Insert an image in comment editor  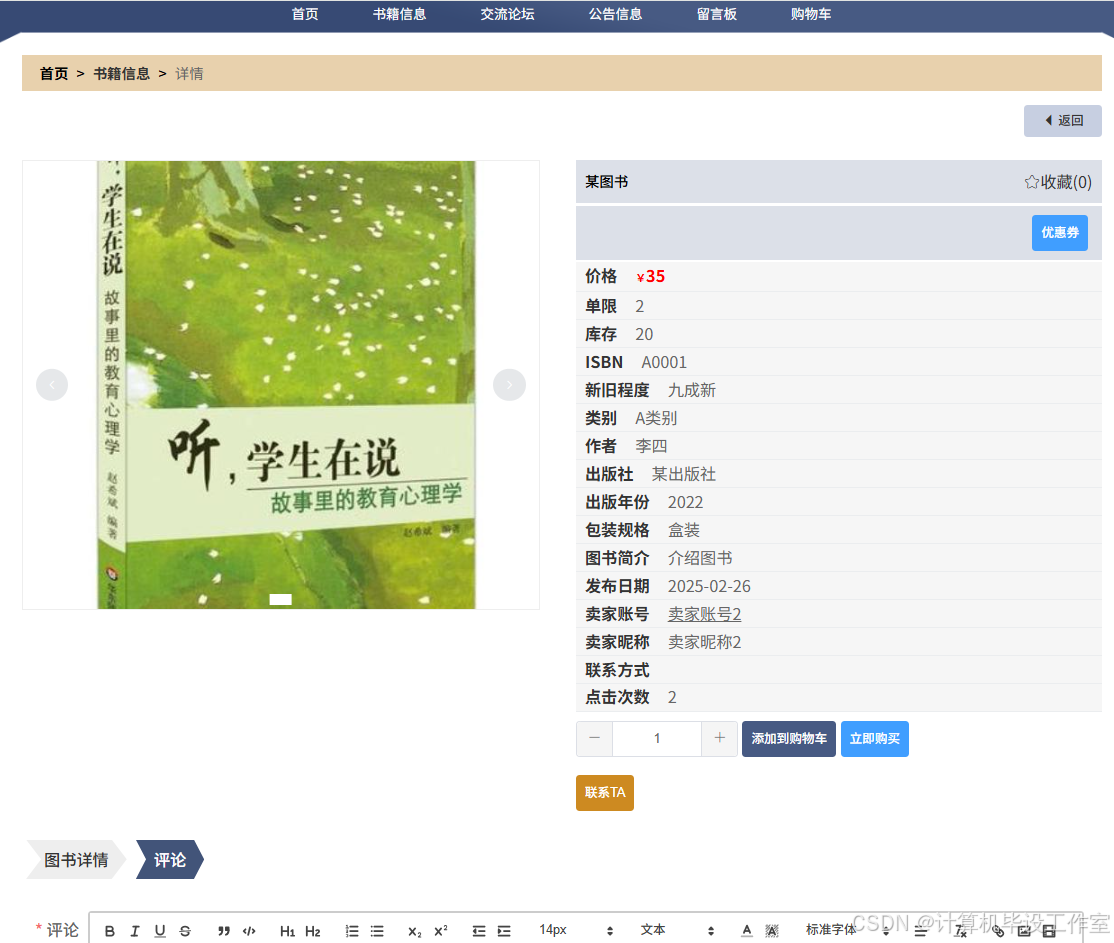point(1024,931)
